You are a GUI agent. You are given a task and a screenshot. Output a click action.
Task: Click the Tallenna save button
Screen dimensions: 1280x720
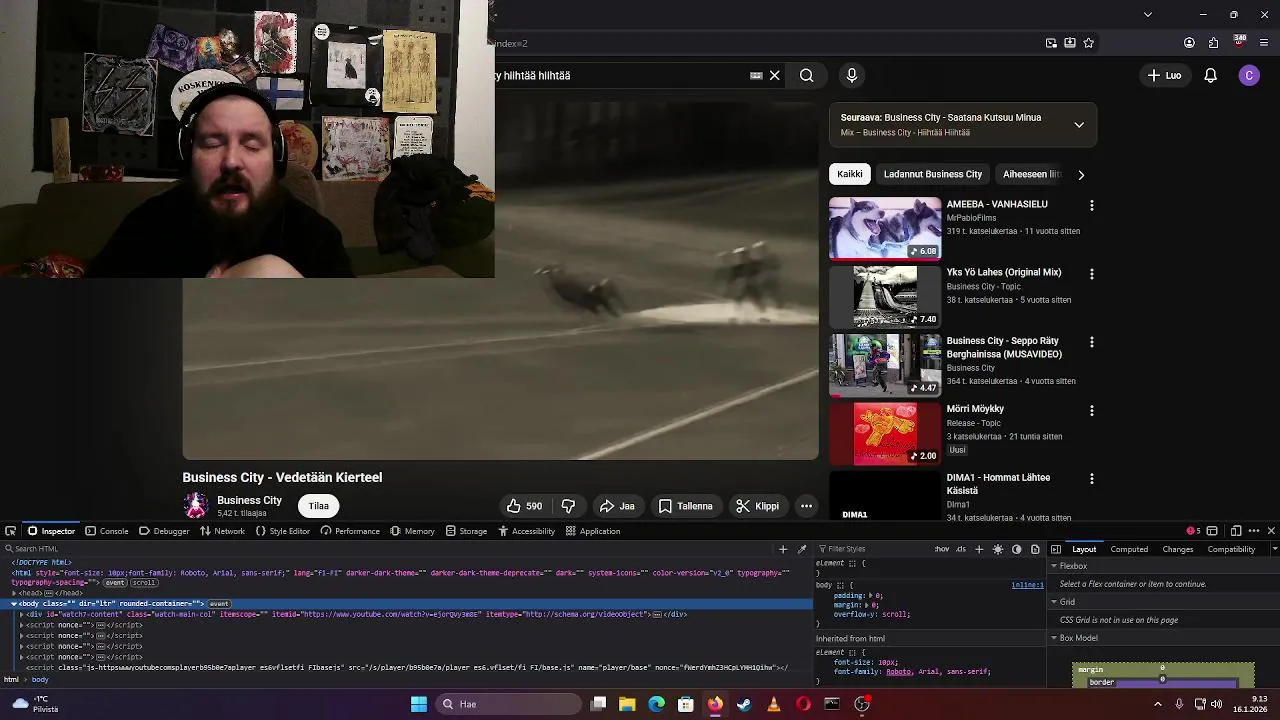click(x=686, y=506)
